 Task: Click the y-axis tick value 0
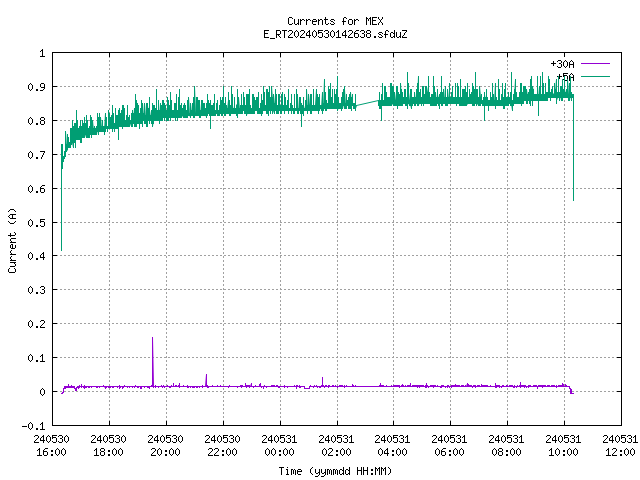(42, 391)
